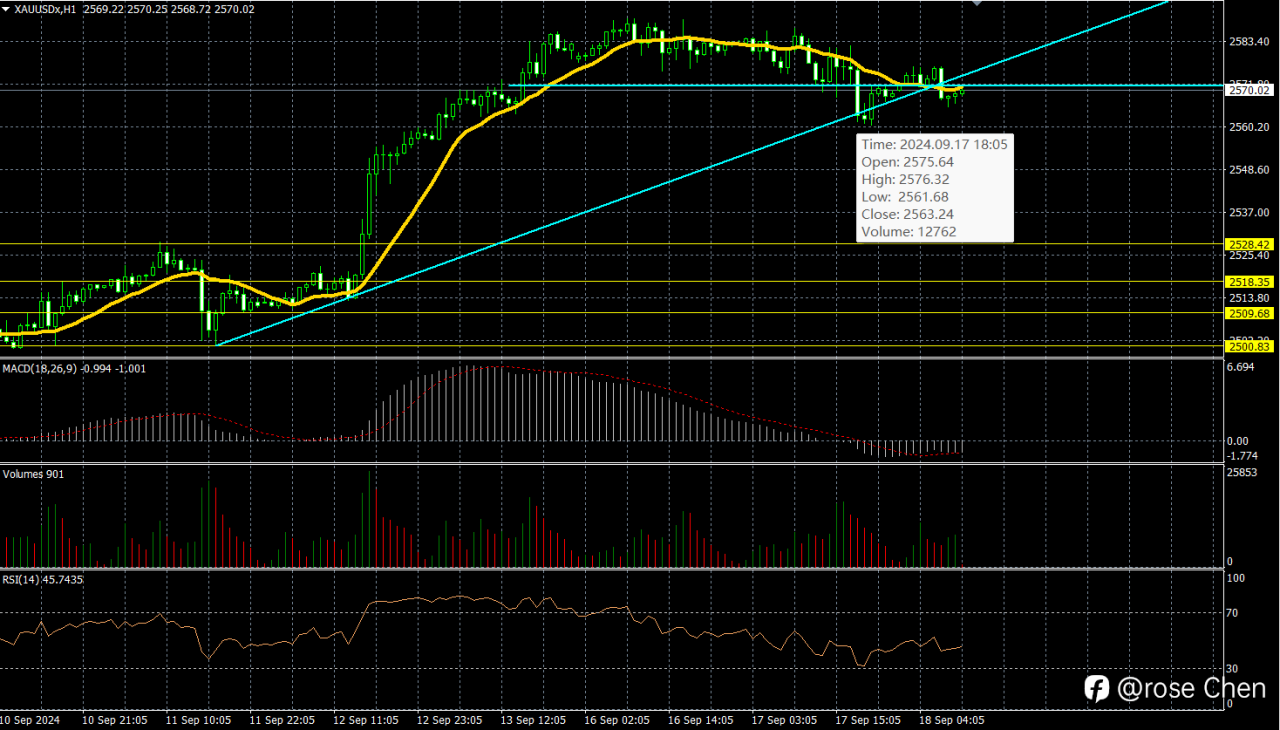Click the Volumes 901 indicator label
The height and width of the screenshot is (730, 1280).
click(x=33, y=474)
